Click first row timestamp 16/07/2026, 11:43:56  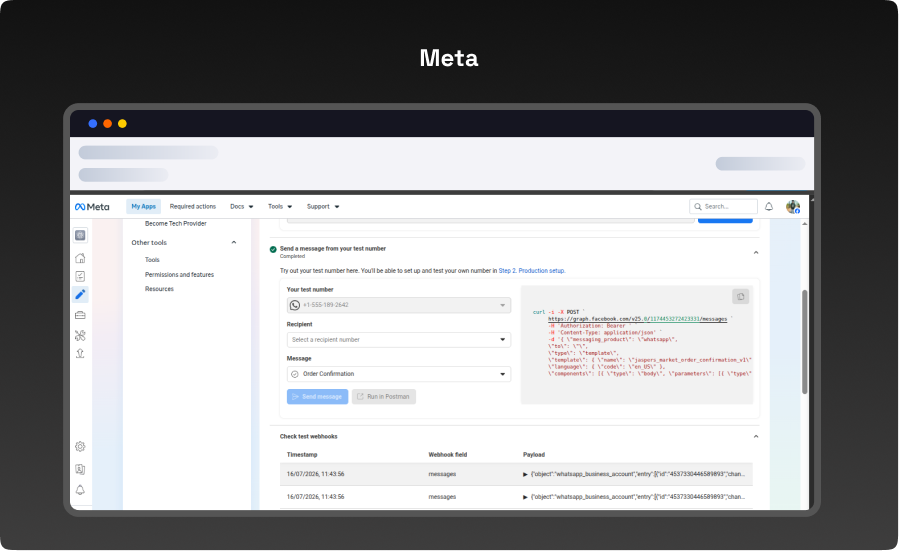(x=315, y=474)
